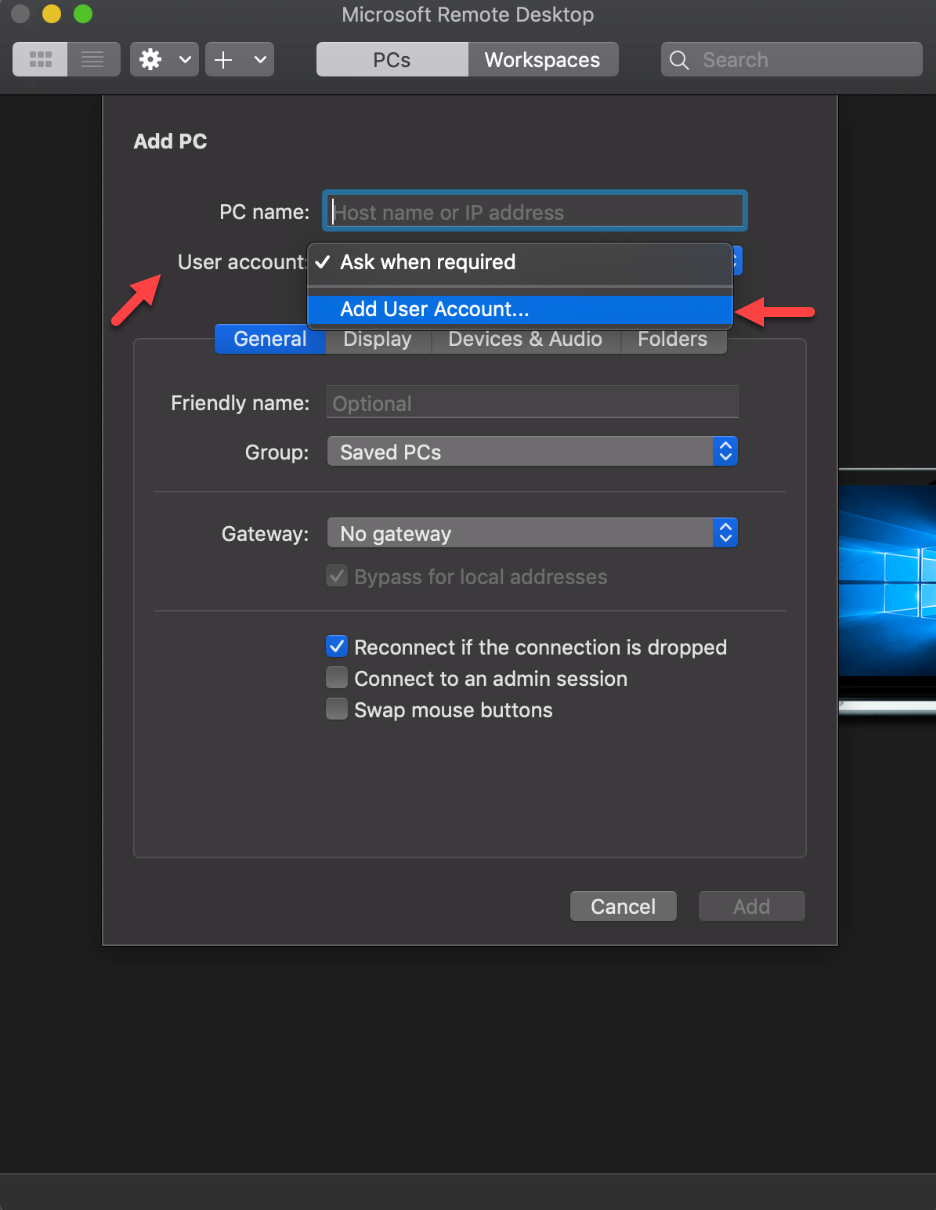
Task: Click the Add button
Action: pos(751,906)
